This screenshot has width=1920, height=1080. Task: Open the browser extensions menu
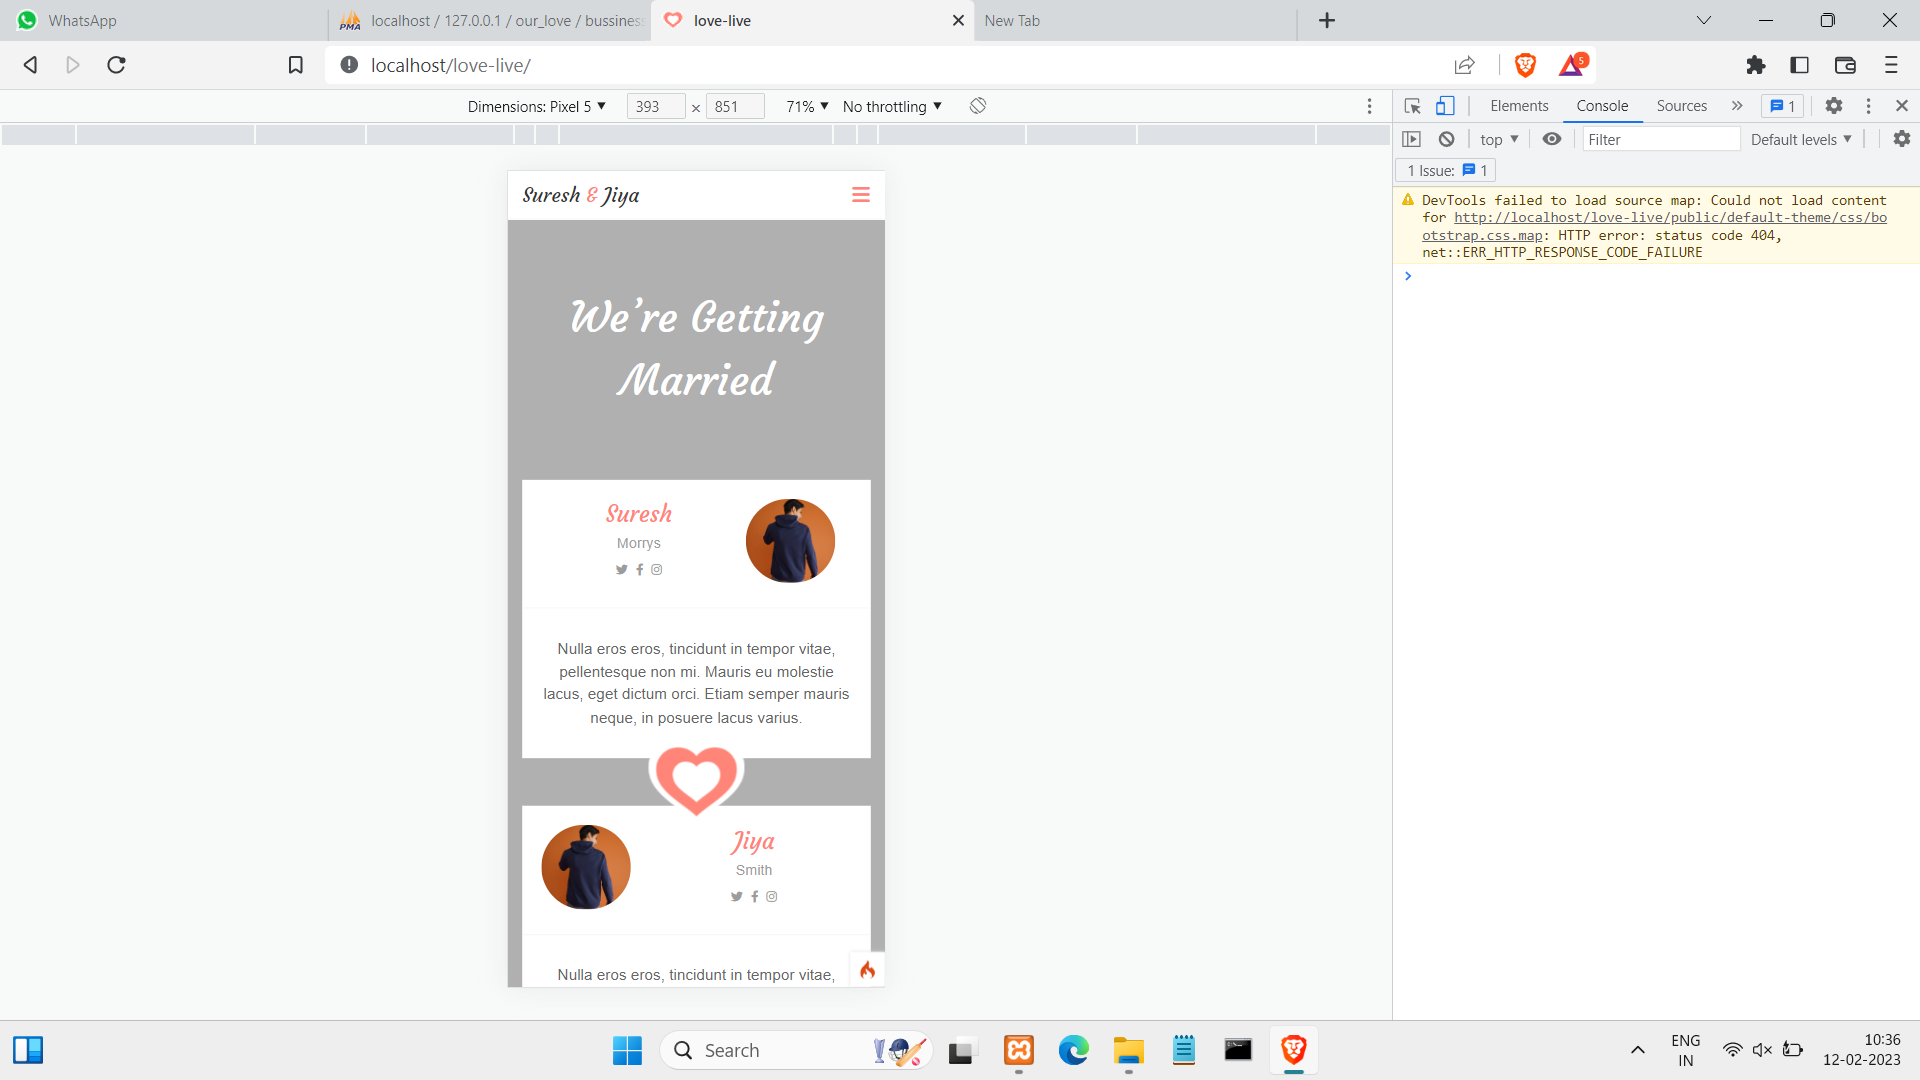[x=1756, y=65]
